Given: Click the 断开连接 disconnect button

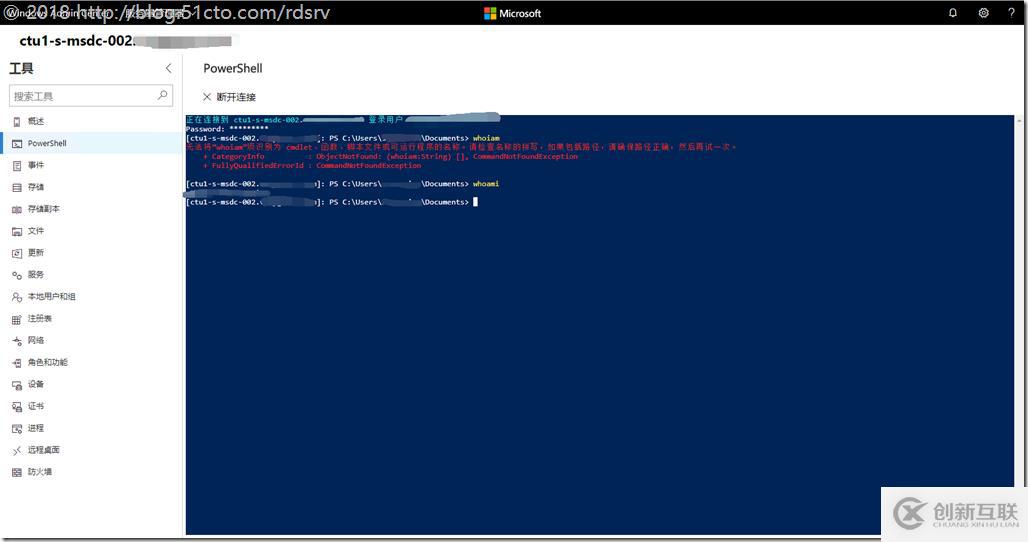Looking at the screenshot, I should coord(229,97).
